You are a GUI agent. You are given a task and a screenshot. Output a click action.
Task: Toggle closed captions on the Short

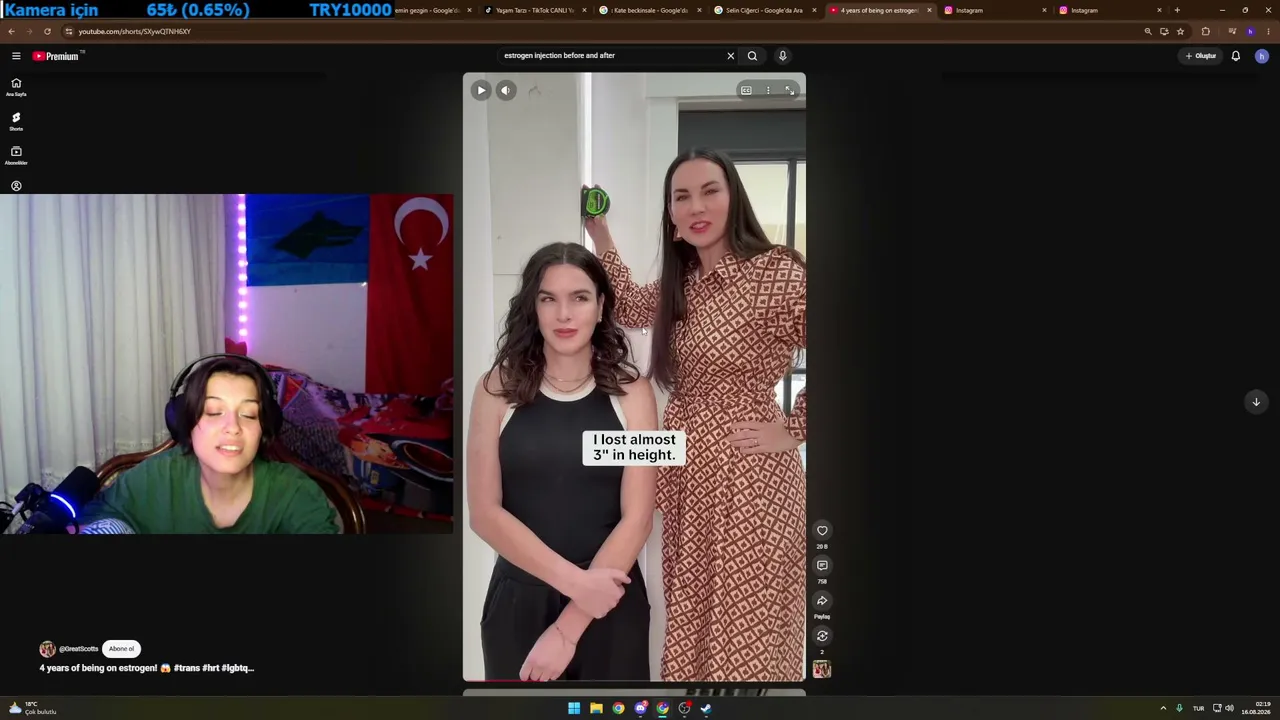pyautogui.click(x=746, y=90)
